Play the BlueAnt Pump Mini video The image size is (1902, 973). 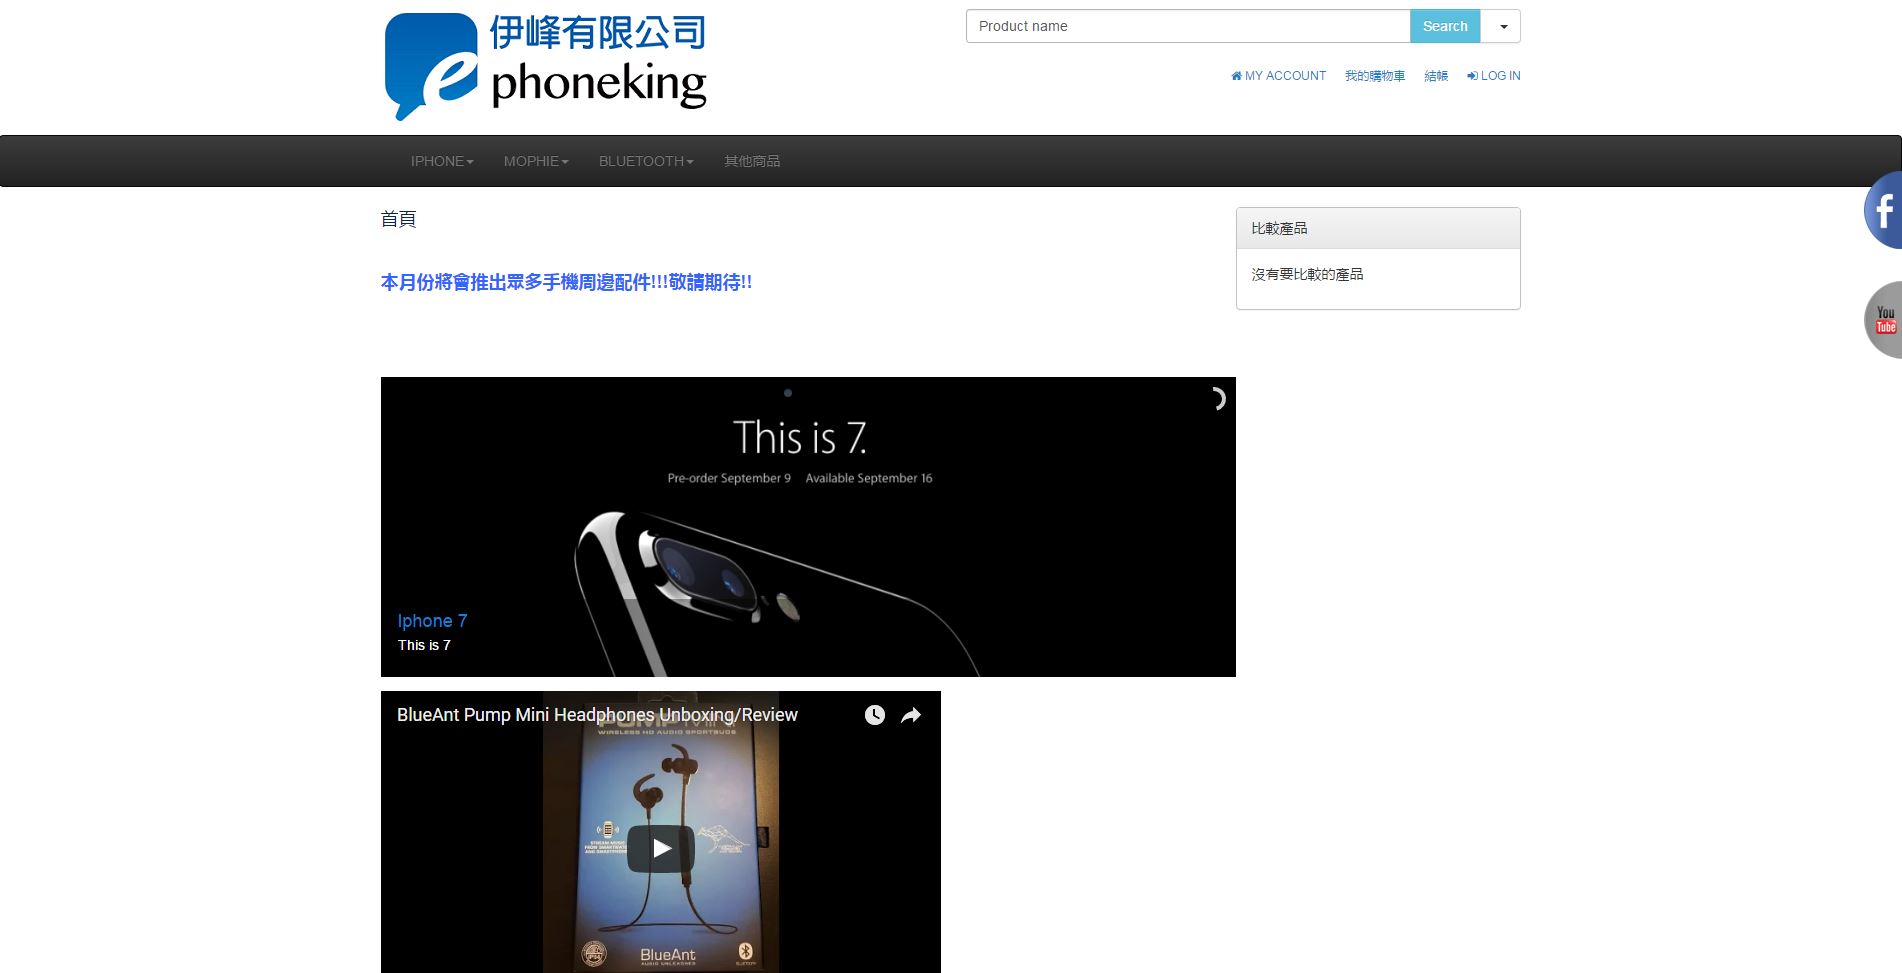coord(661,848)
